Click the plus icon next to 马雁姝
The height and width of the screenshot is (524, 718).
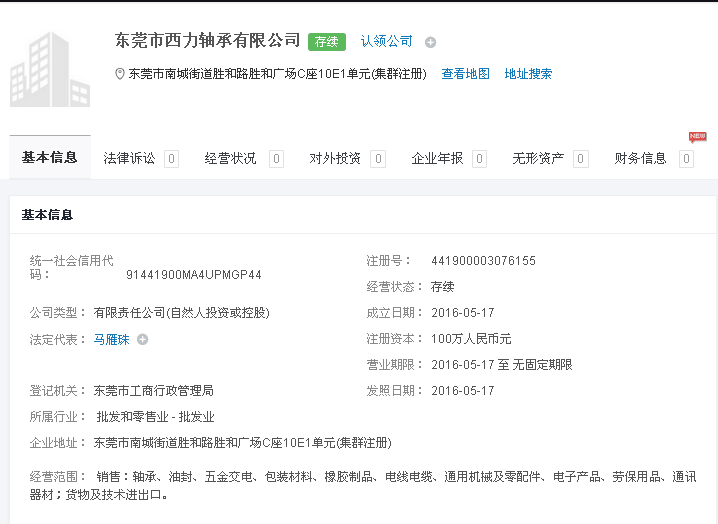click(x=142, y=339)
